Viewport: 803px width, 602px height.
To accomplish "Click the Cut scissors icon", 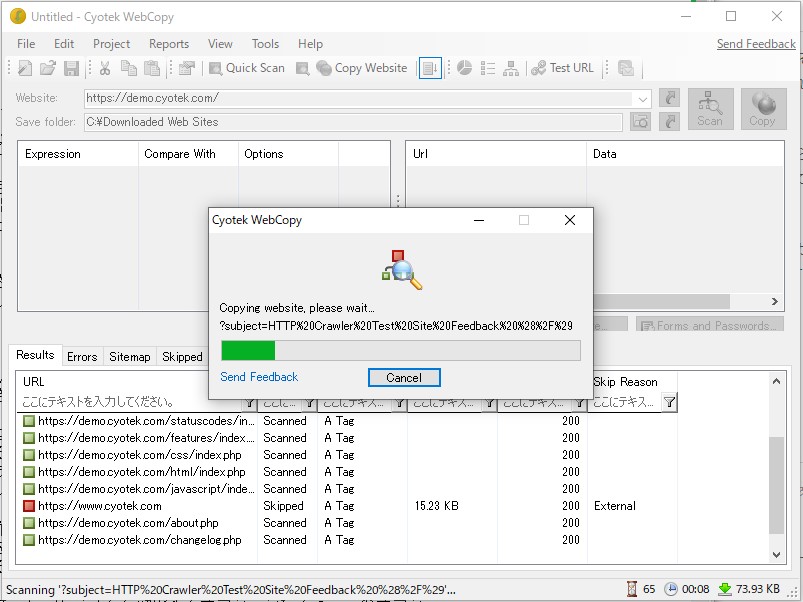I will (x=105, y=68).
